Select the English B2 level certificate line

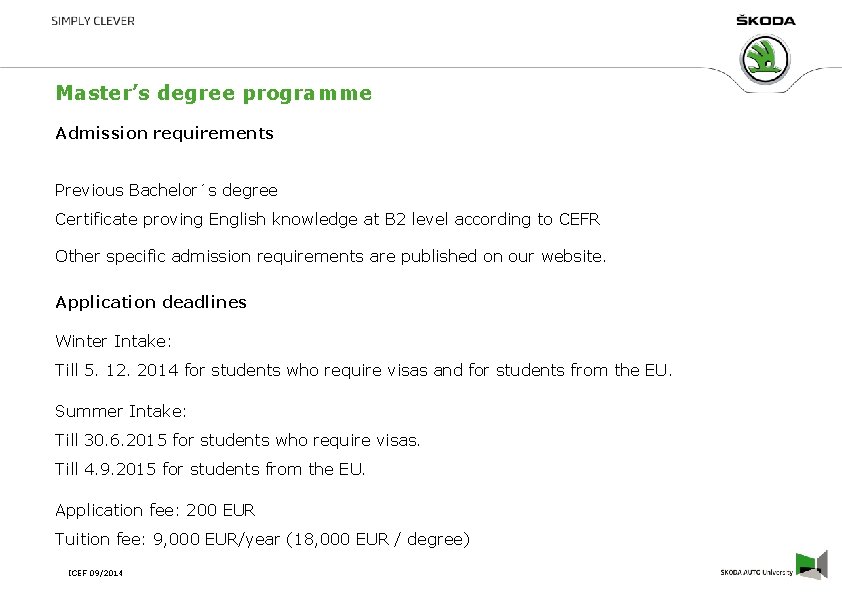point(327,219)
